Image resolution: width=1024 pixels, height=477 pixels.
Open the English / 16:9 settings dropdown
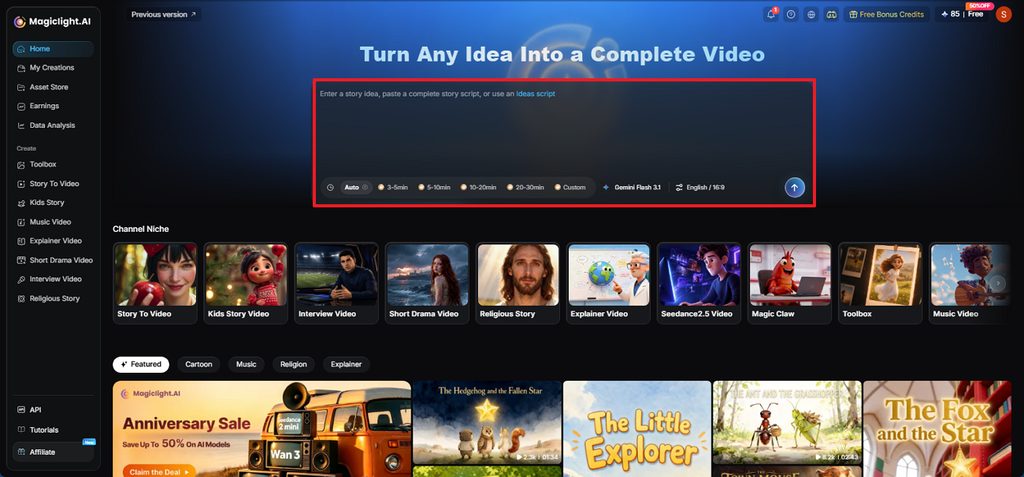699,188
